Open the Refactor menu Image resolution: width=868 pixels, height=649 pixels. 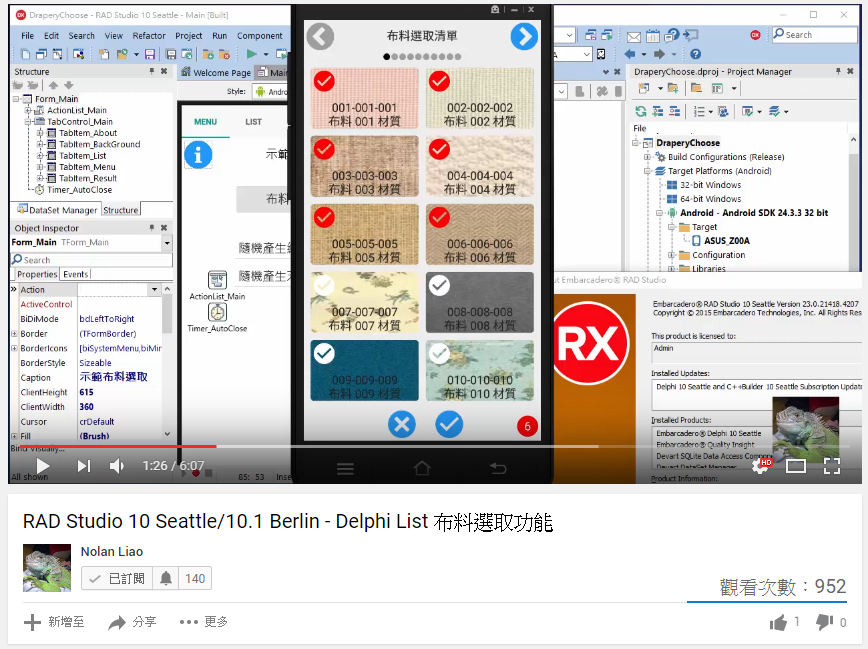coord(149,36)
